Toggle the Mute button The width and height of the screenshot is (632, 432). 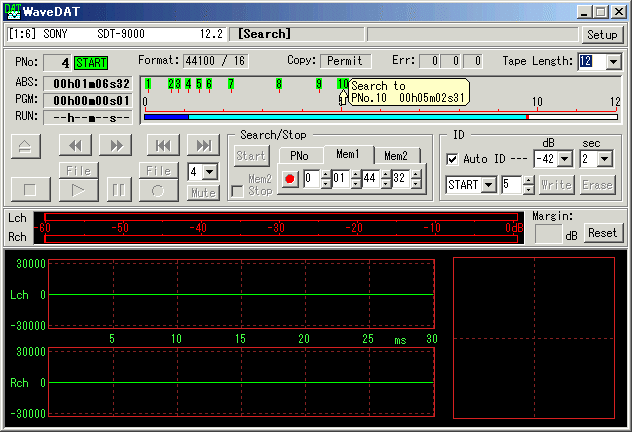pos(203,192)
